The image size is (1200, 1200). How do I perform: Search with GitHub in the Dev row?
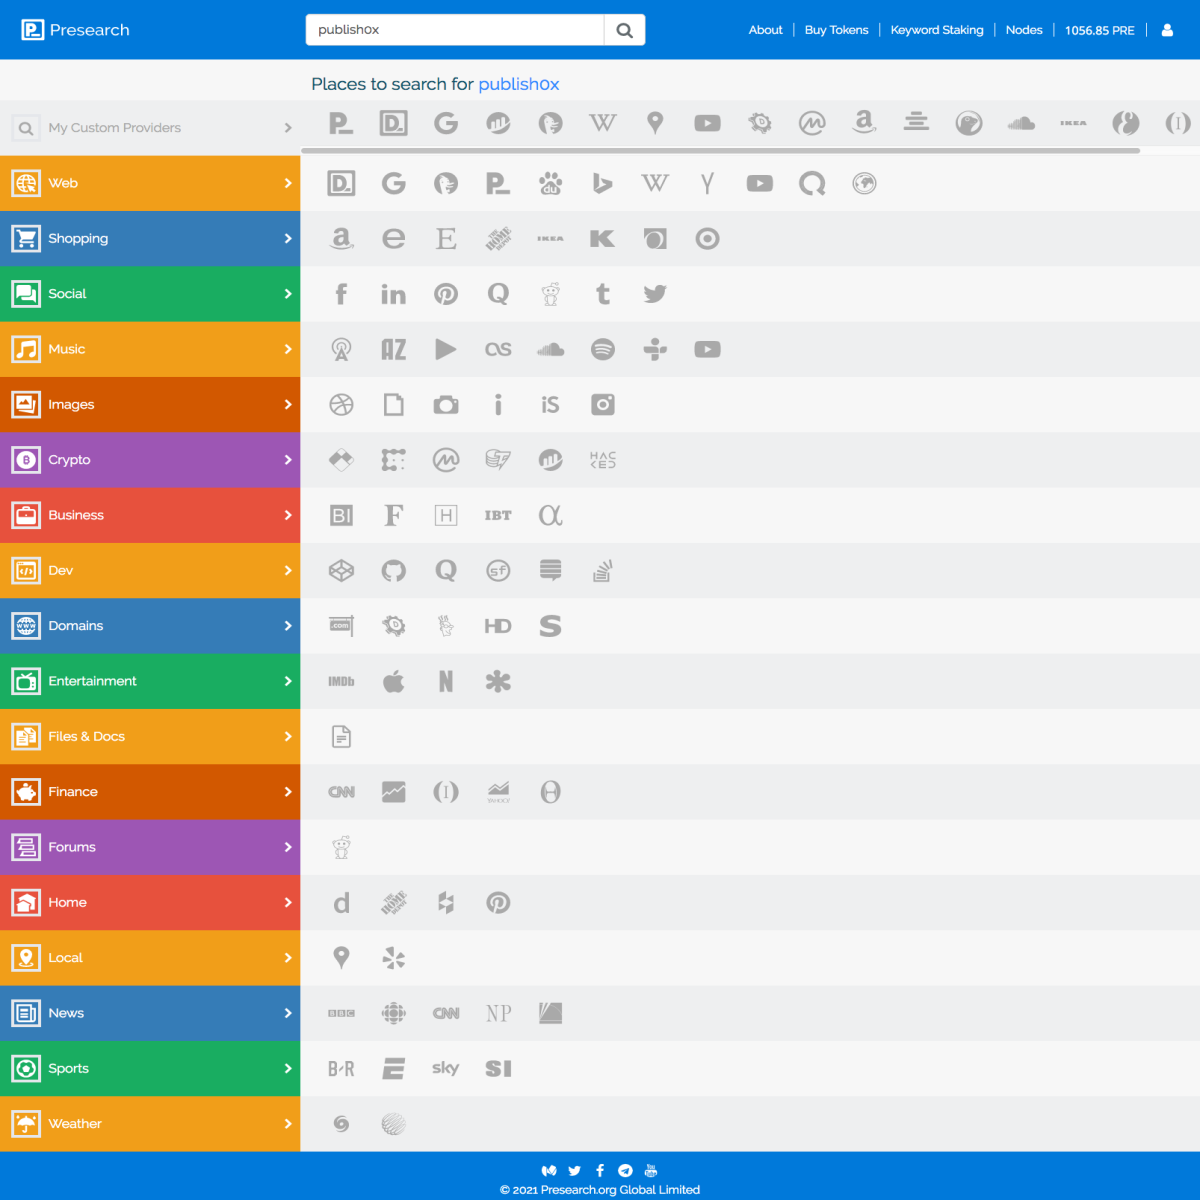tap(394, 571)
